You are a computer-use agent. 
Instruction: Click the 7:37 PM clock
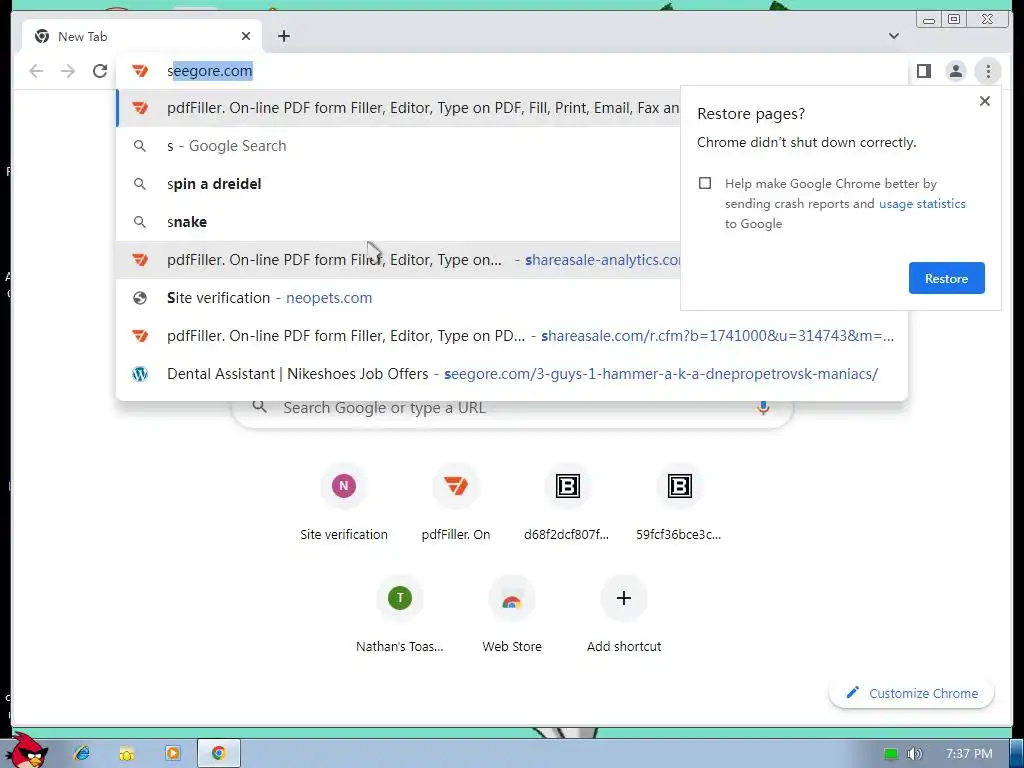969,754
